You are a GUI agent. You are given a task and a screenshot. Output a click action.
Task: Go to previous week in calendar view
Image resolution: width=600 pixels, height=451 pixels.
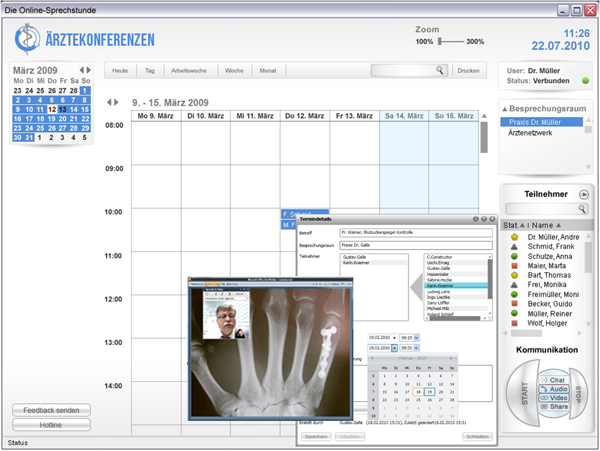pos(109,102)
